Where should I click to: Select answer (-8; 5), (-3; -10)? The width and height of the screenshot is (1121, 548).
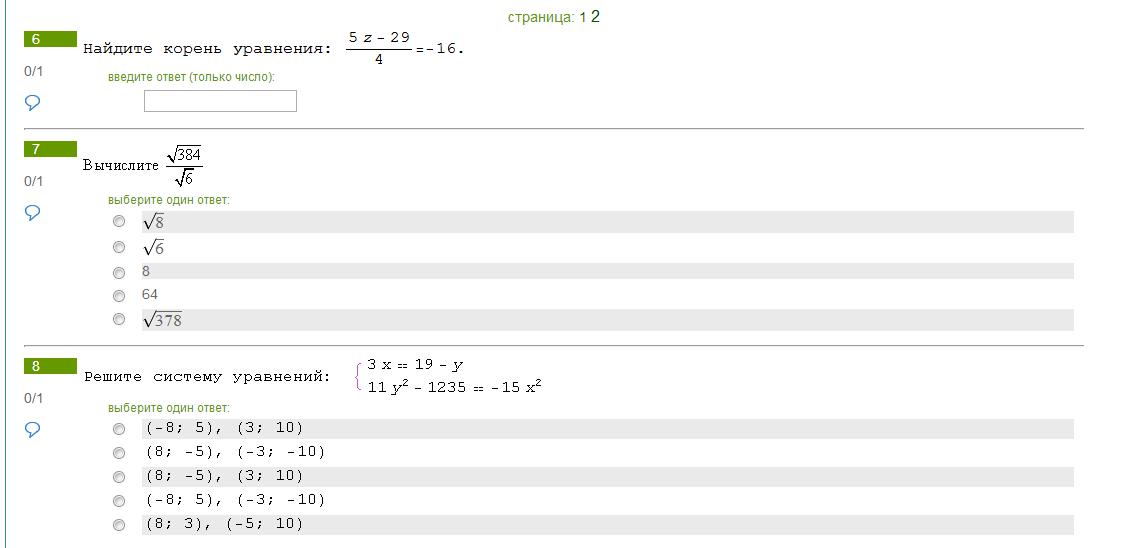coord(119,501)
